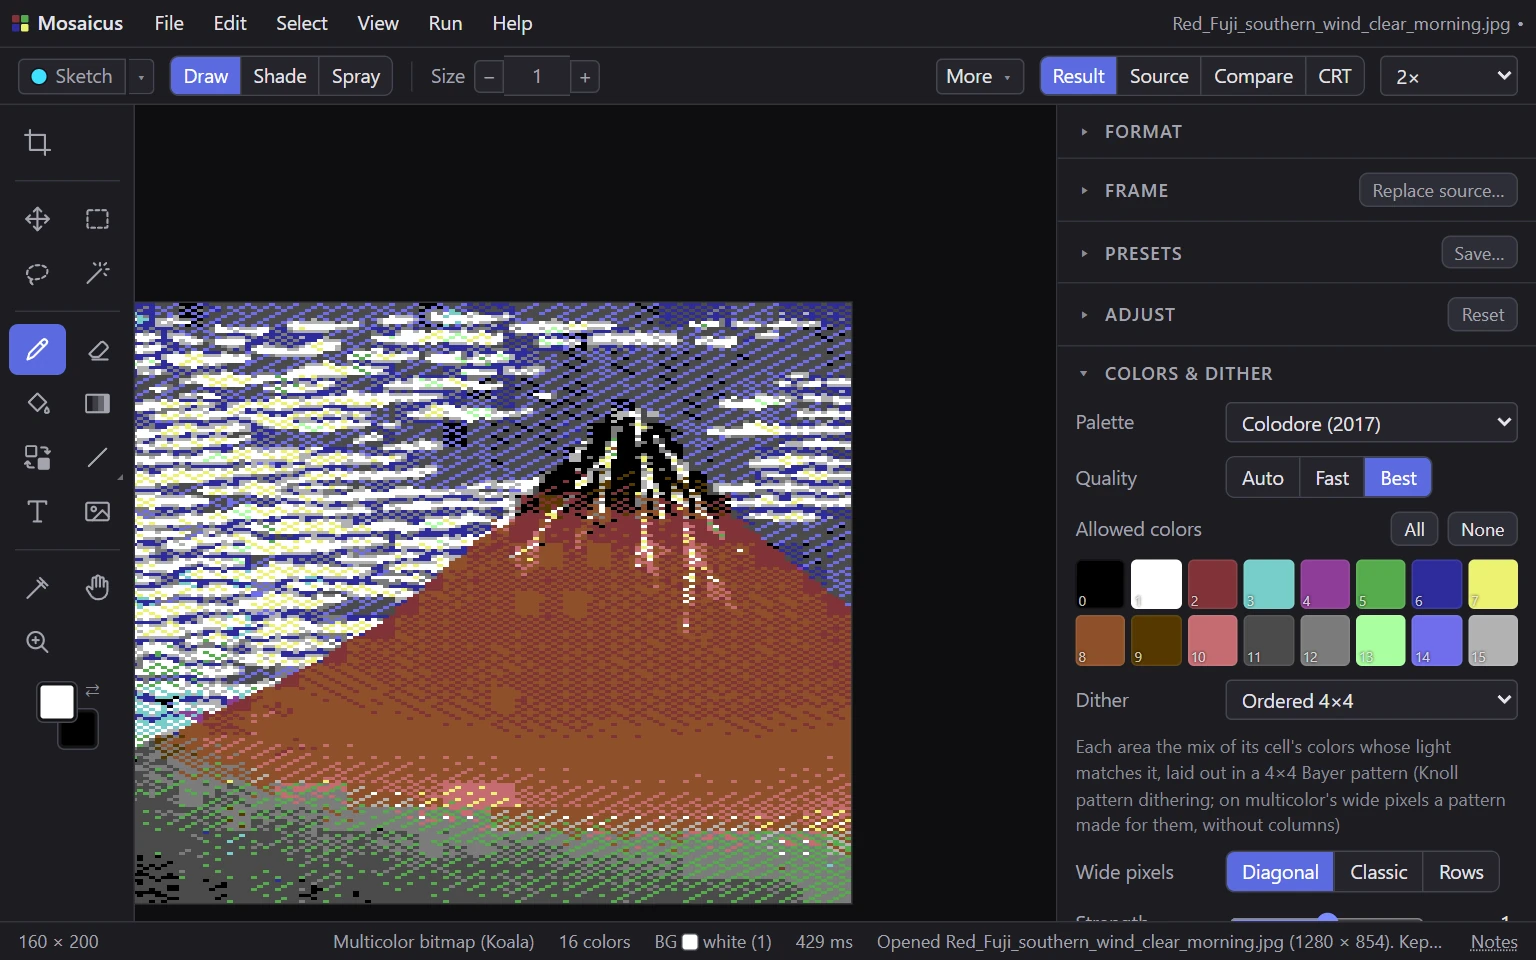Toggle allowed color swatch 14 light blue
The width and height of the screenshot is (1536, 960).
click(1437, 640)
